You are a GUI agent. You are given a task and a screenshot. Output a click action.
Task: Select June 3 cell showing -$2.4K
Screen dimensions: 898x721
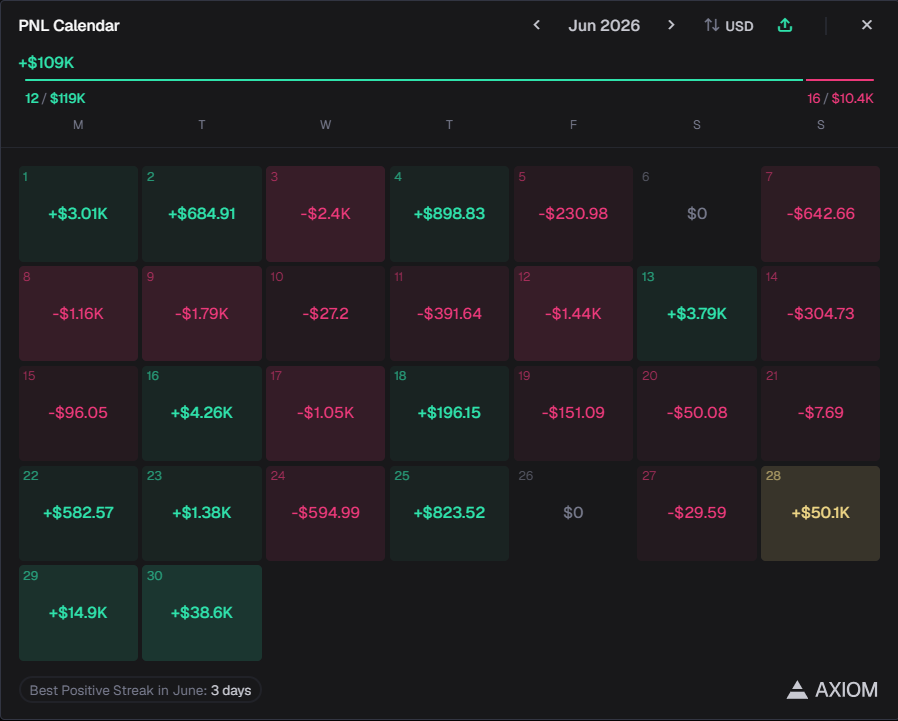(325, 214)
